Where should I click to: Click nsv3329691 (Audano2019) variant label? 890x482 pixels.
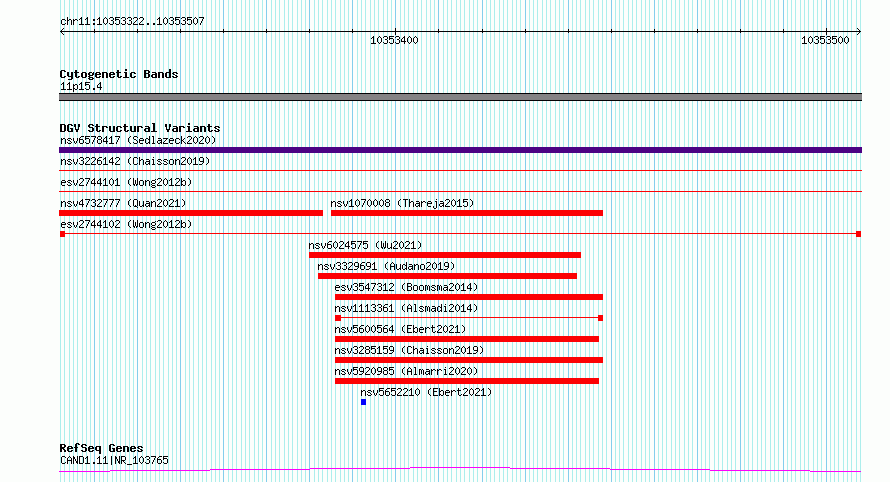386,266
